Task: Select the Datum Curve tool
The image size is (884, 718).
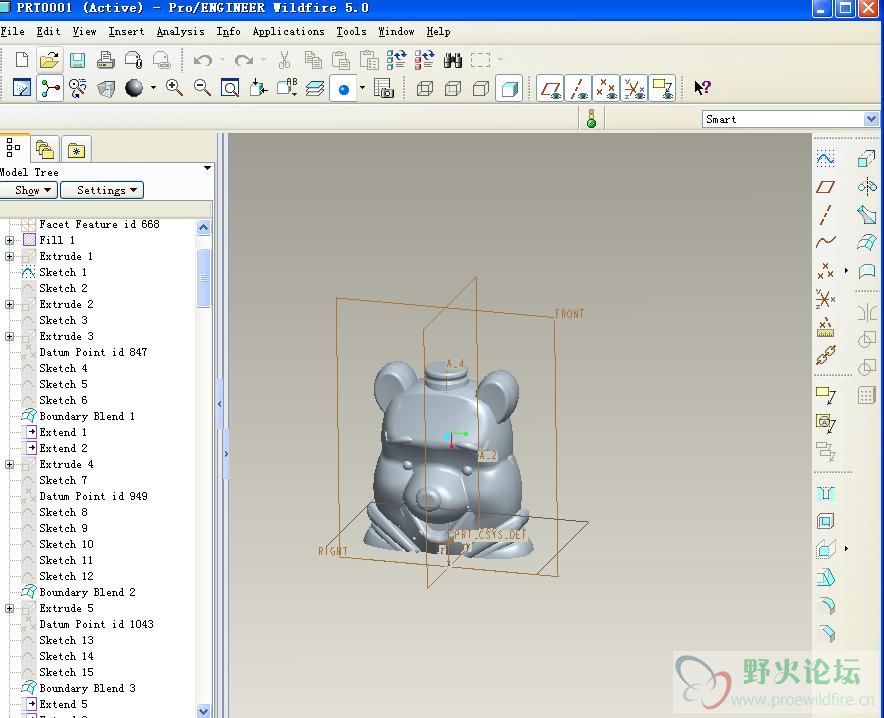Action: click(825, 242)
